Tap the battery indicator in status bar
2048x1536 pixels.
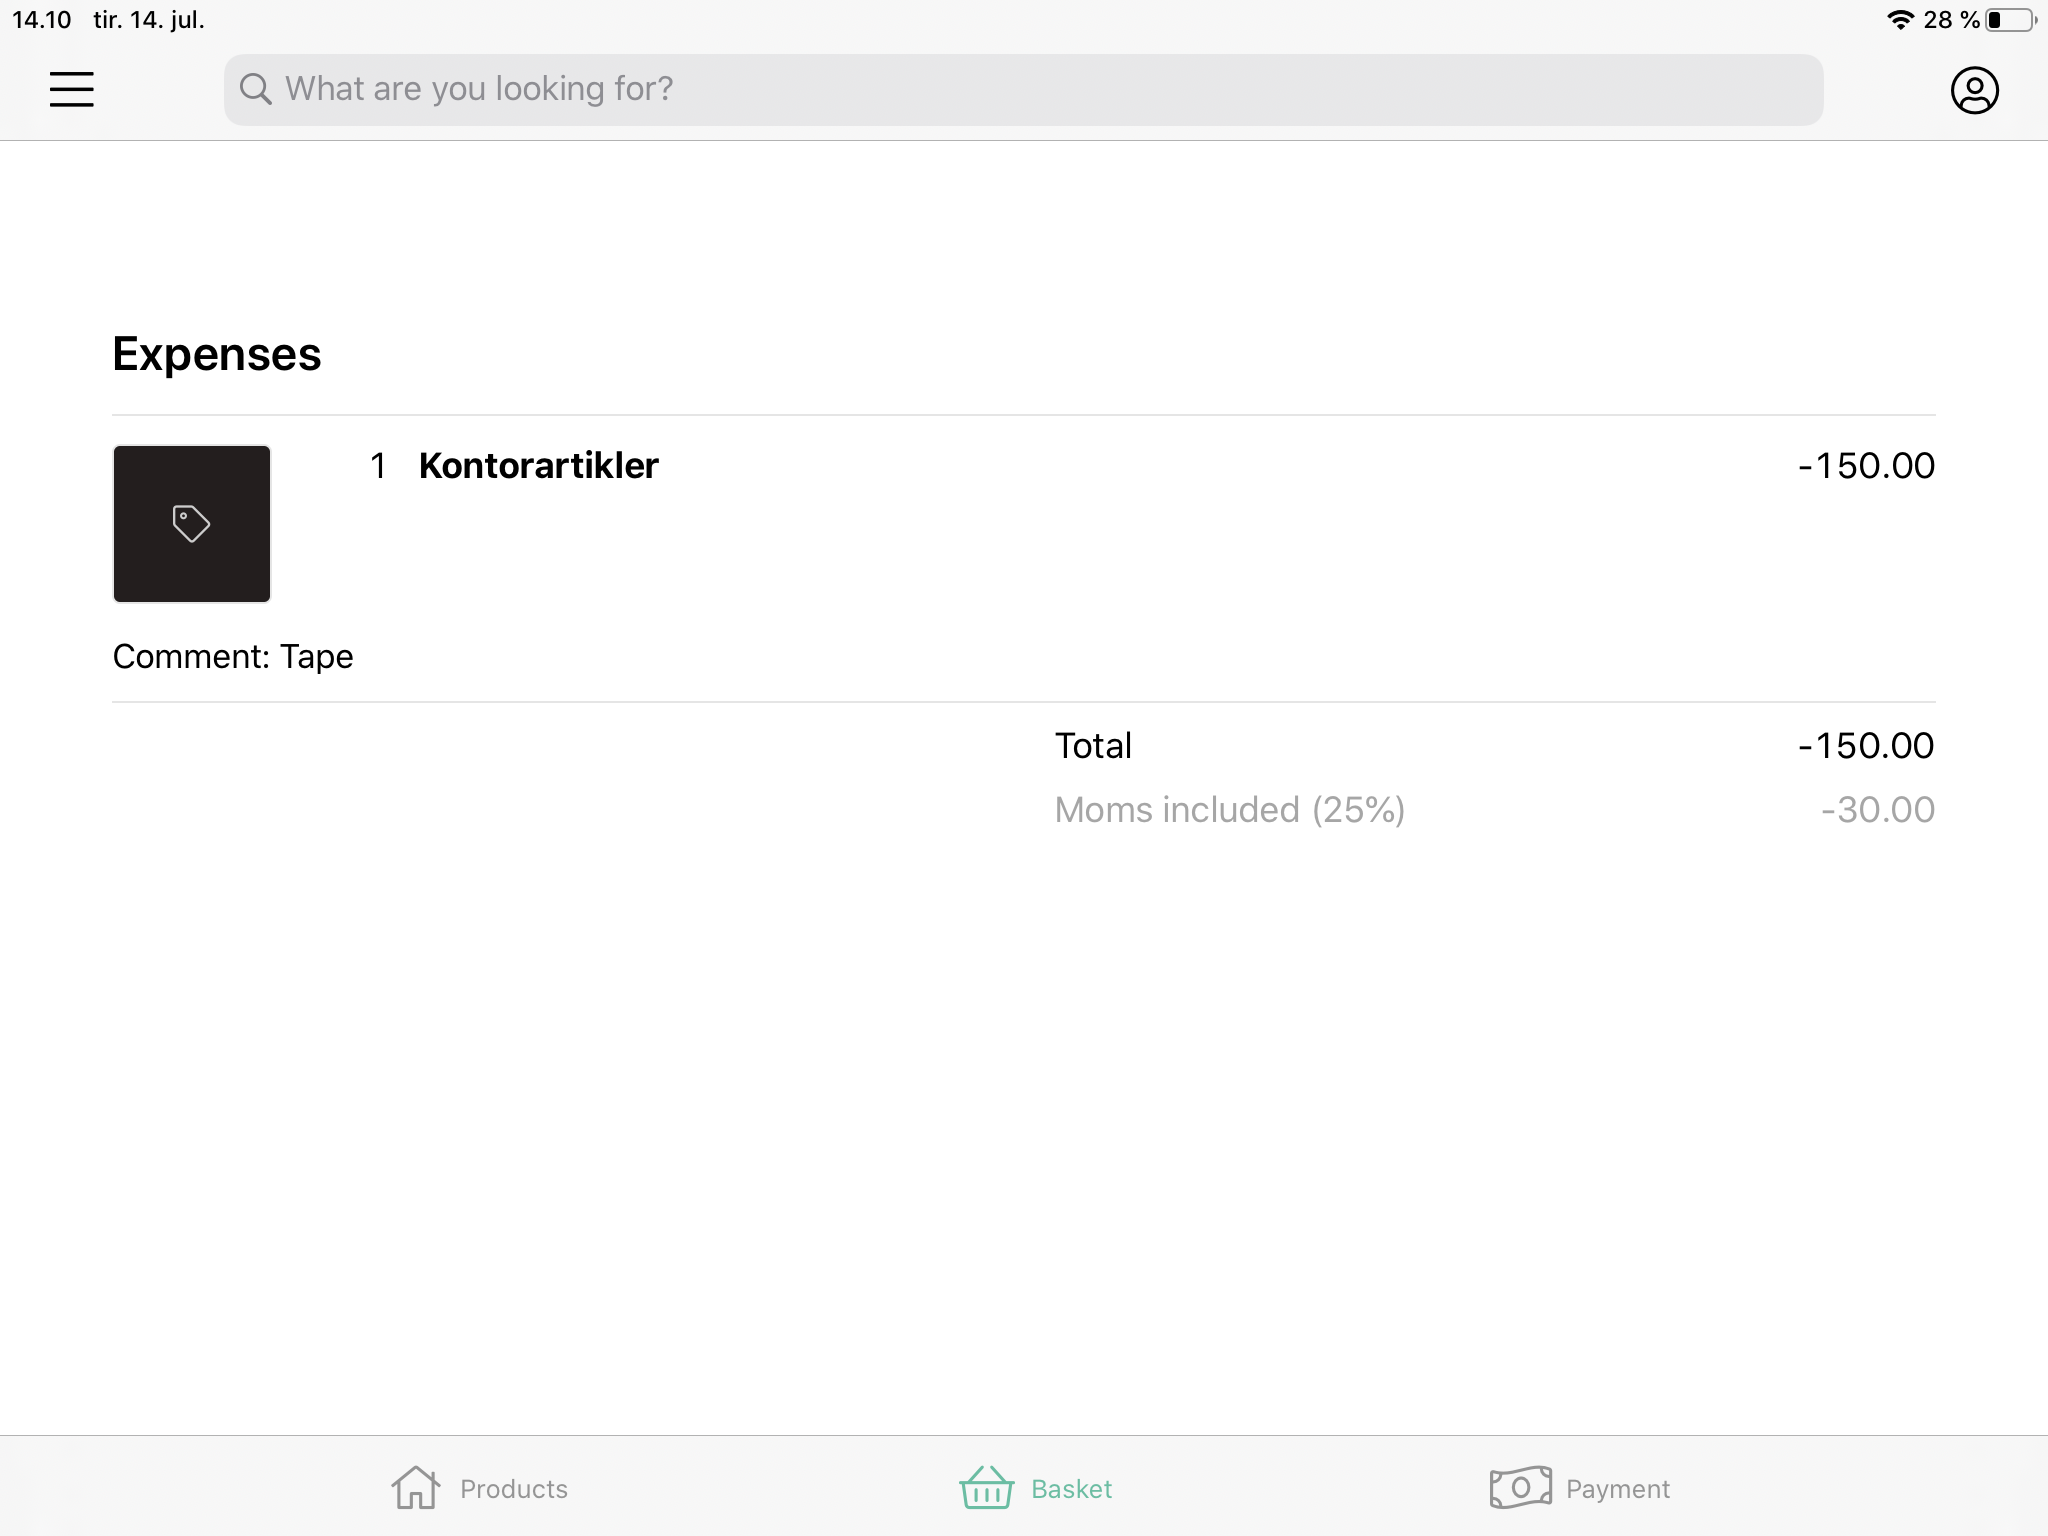pyautogui.click(x=2010, y=20)
